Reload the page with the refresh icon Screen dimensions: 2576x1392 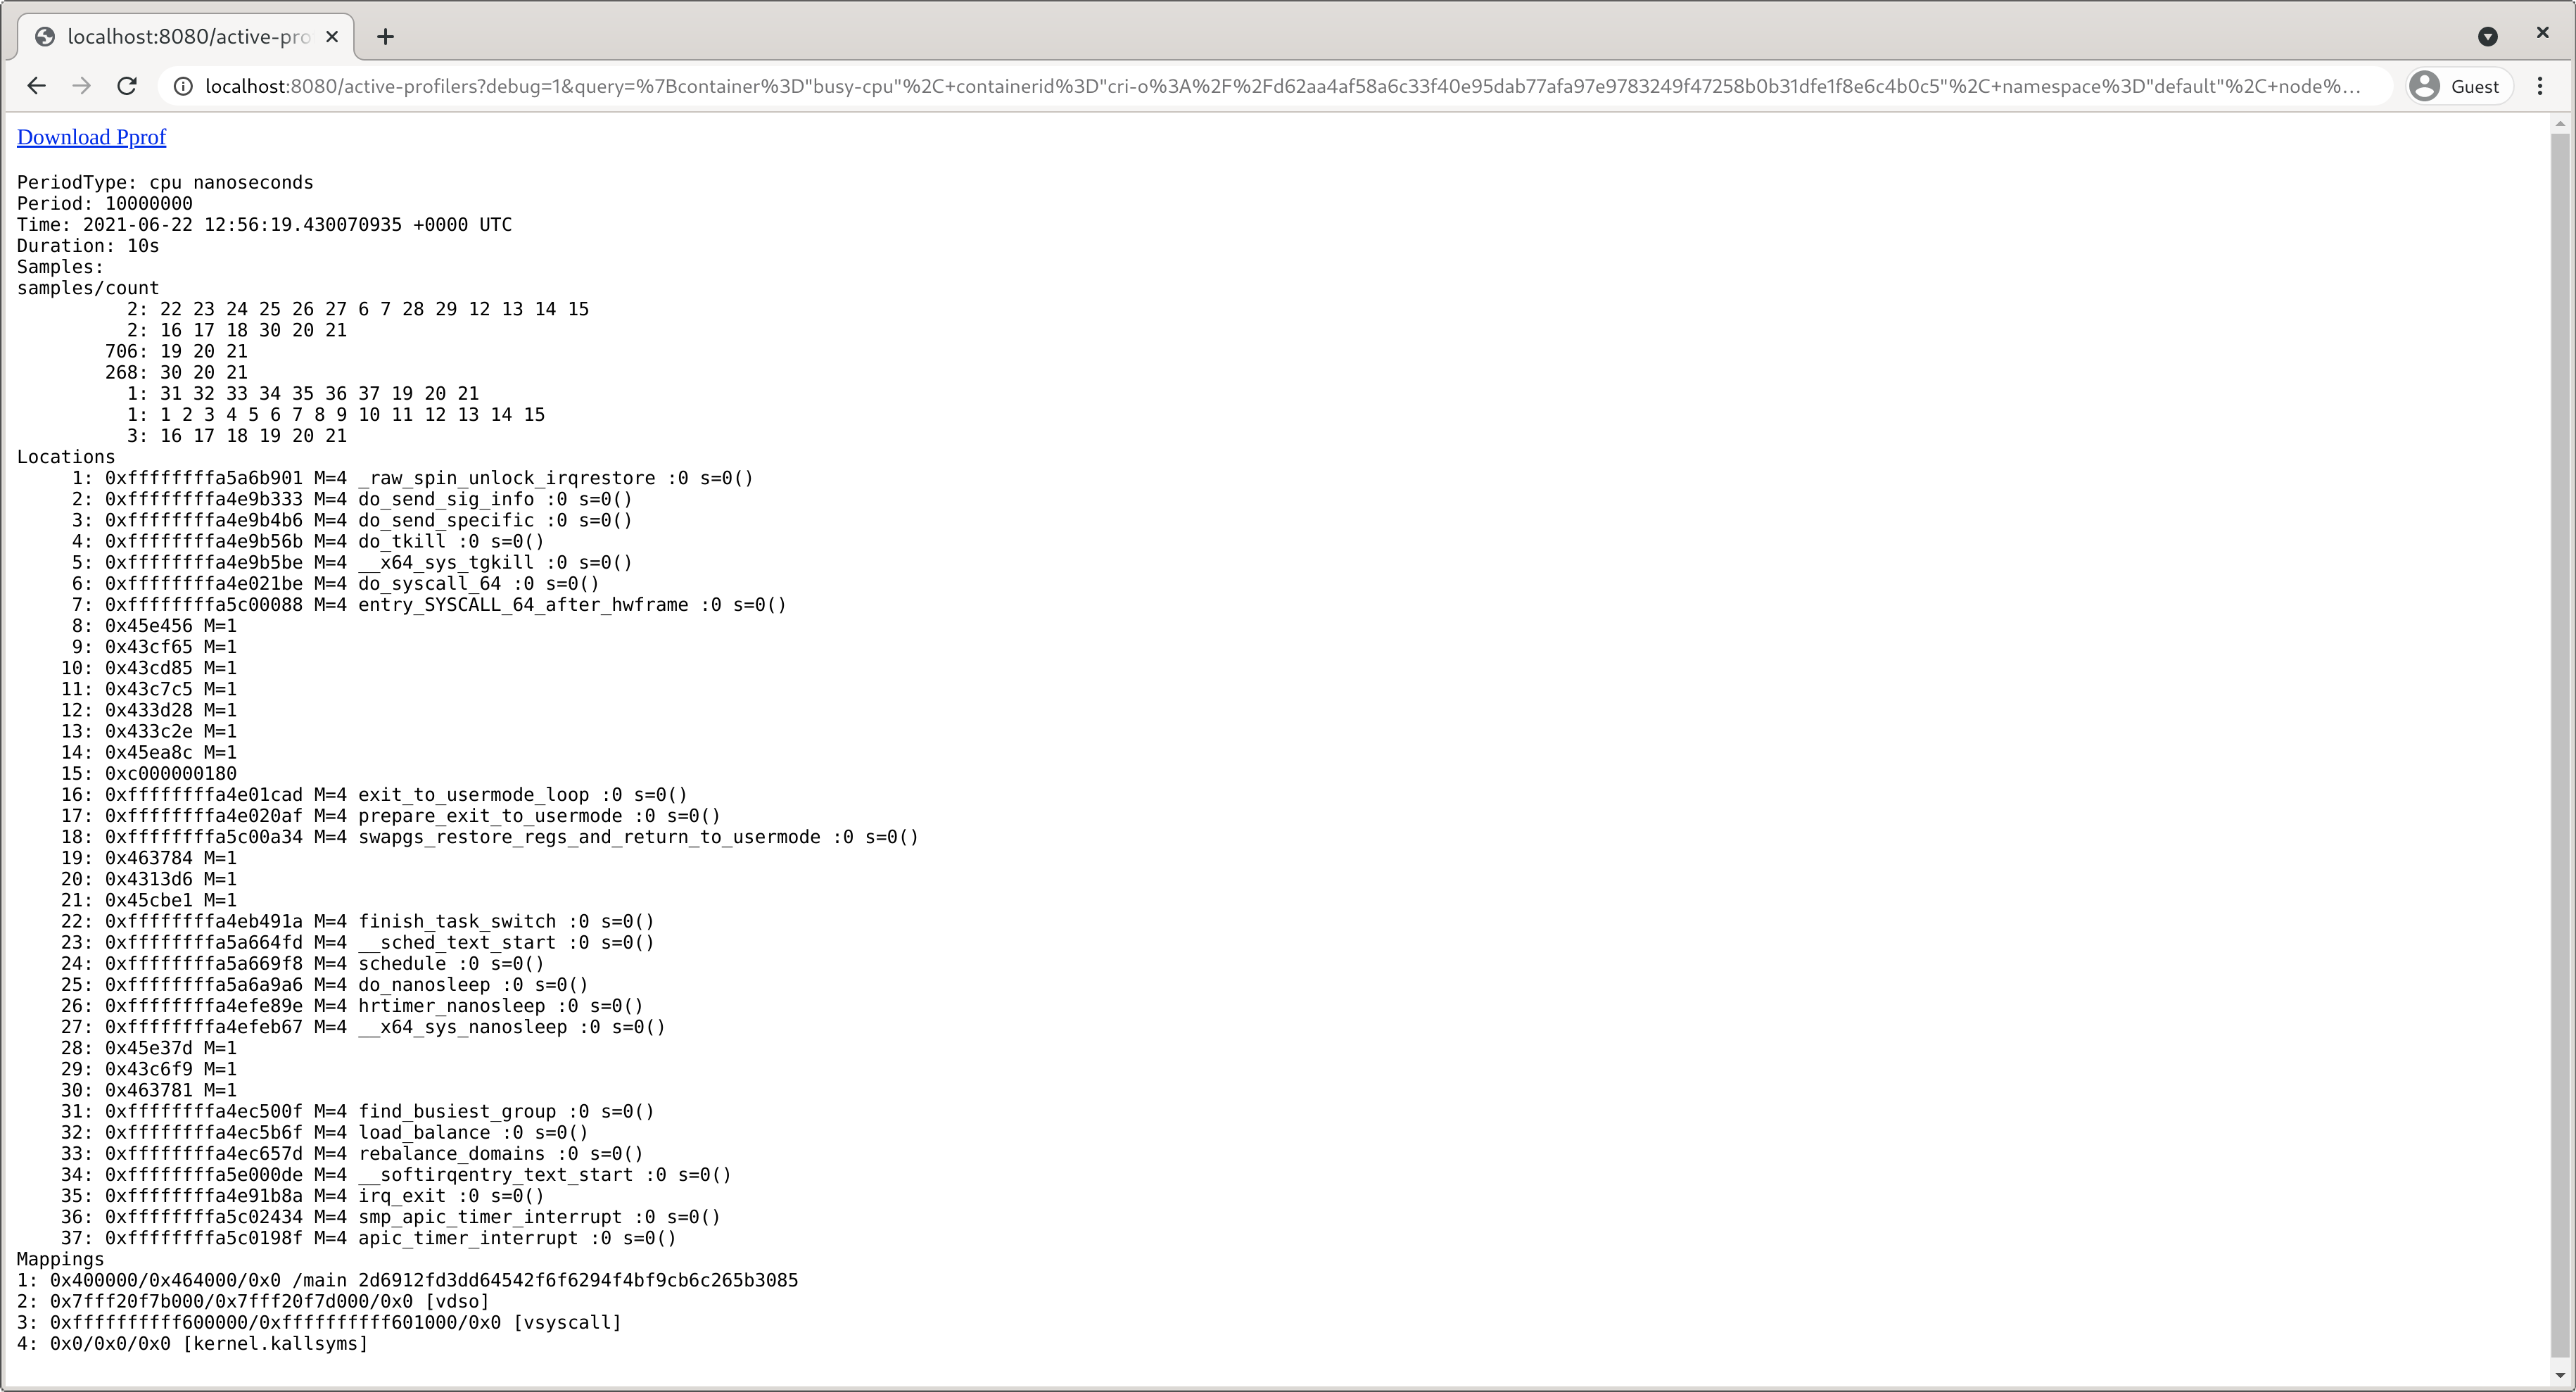[127, 86]
